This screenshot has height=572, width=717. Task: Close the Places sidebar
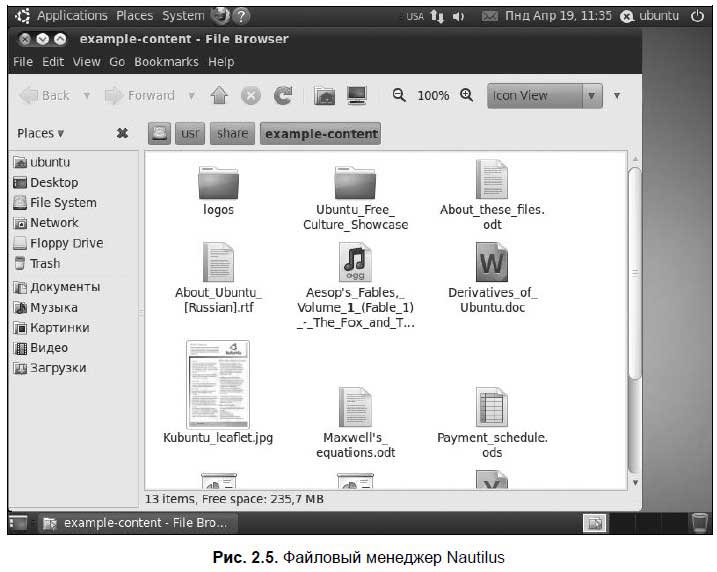pos(122,133)
